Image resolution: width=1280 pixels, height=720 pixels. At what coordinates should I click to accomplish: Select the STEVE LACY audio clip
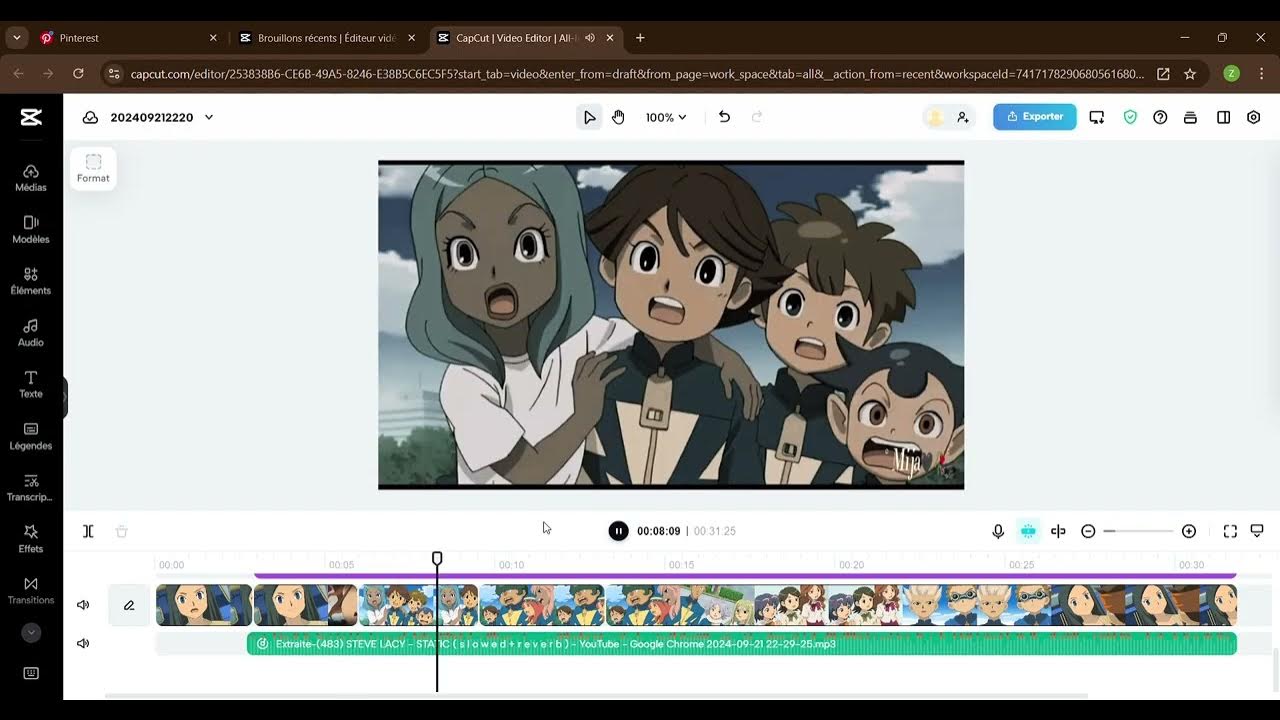pos(742,644)
